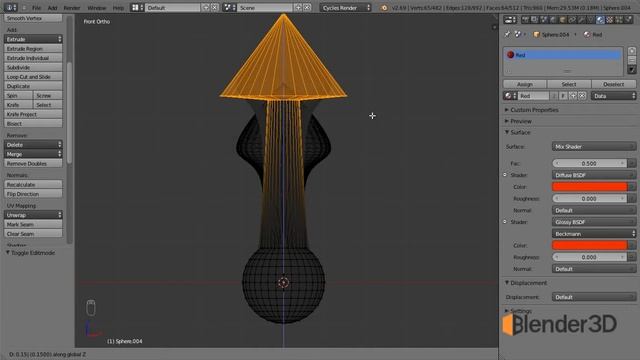Click the Deselect material button

(x=613, y=84)
